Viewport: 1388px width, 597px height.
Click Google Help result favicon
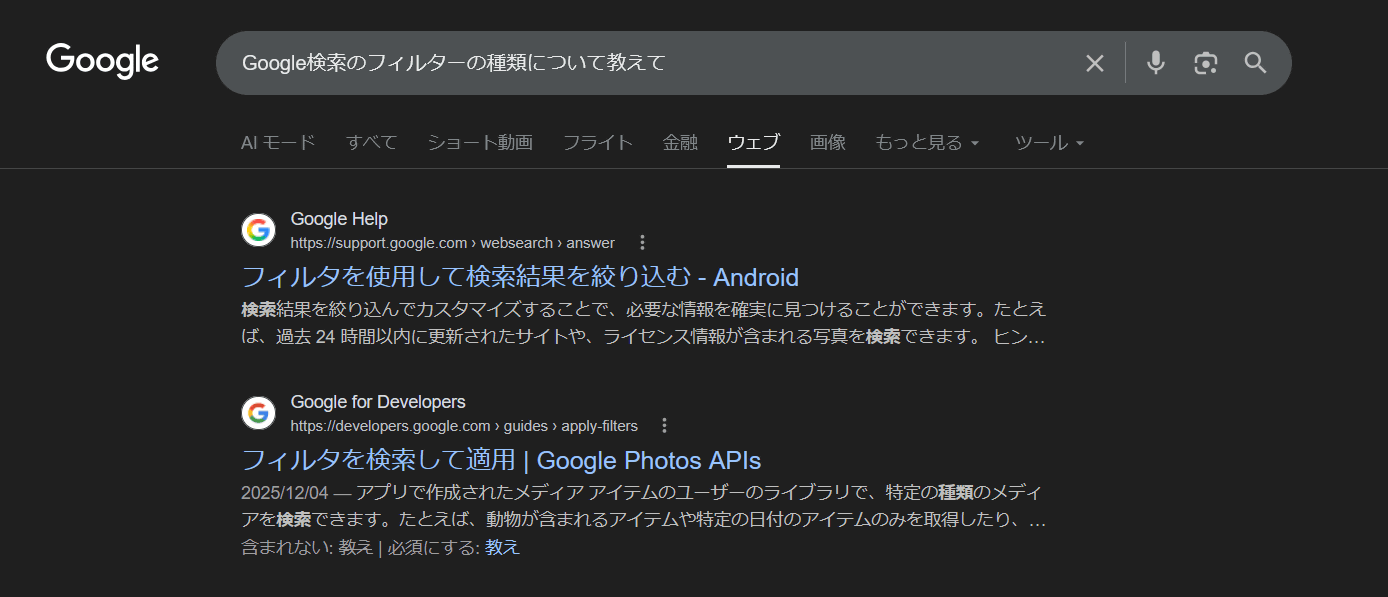258,230
